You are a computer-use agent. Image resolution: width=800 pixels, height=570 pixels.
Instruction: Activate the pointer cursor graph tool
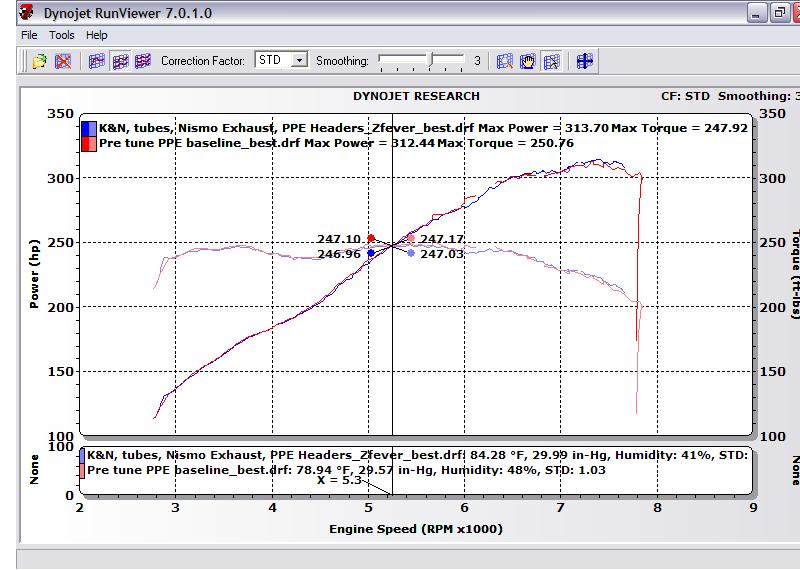[552, 61]
